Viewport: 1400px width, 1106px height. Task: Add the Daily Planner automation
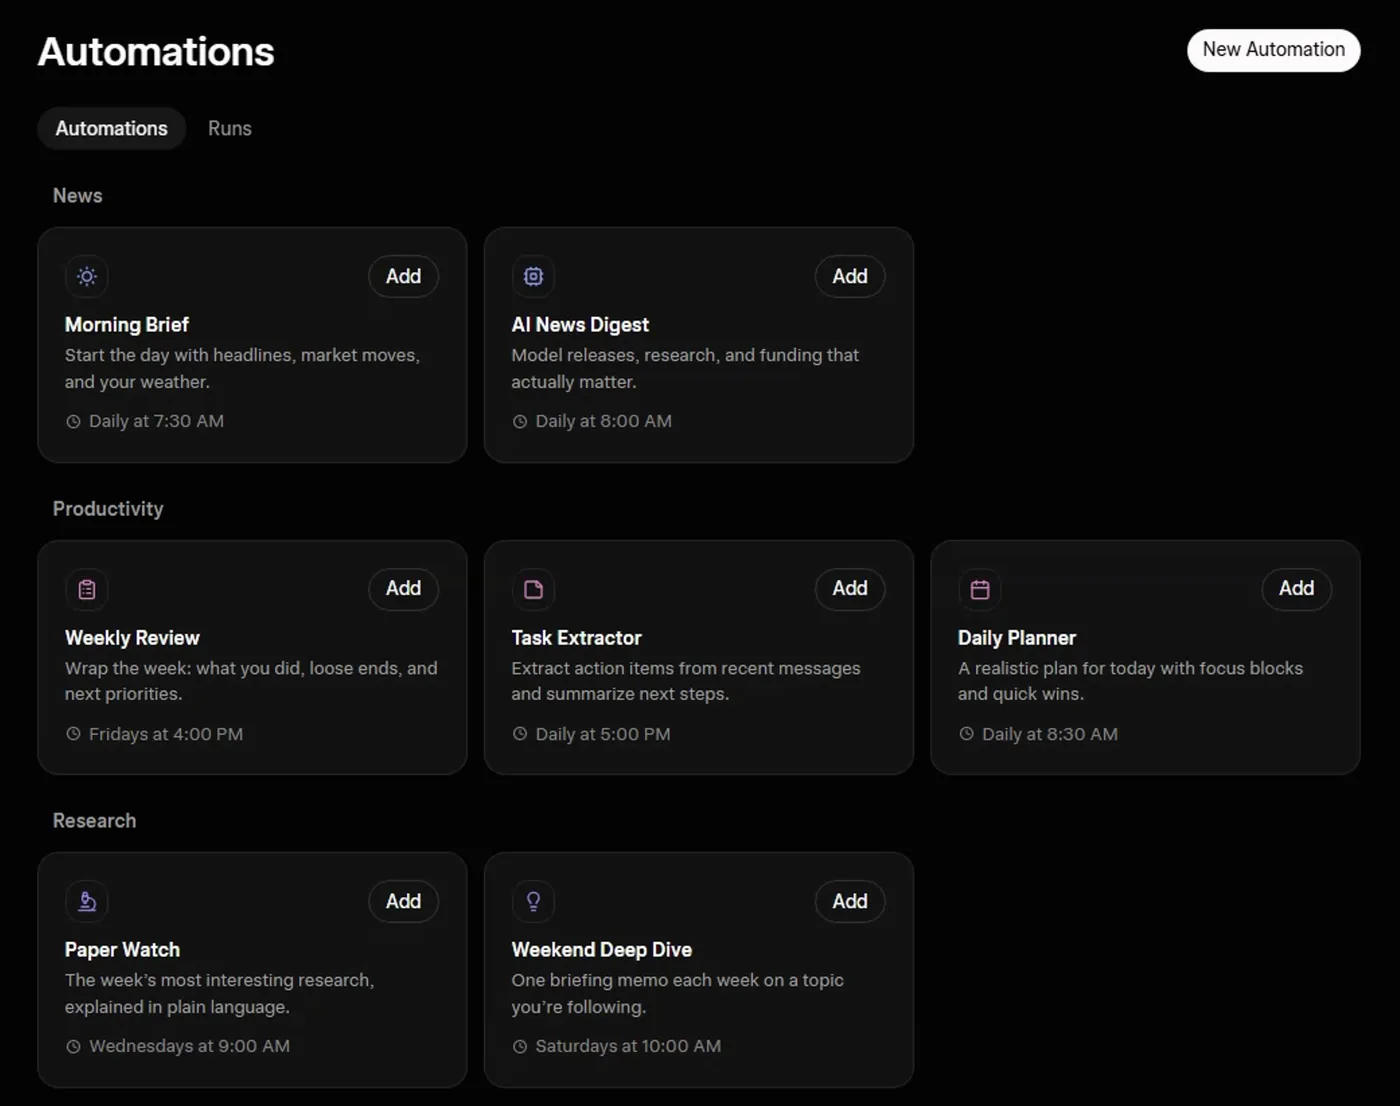[x=1296, y=589]
